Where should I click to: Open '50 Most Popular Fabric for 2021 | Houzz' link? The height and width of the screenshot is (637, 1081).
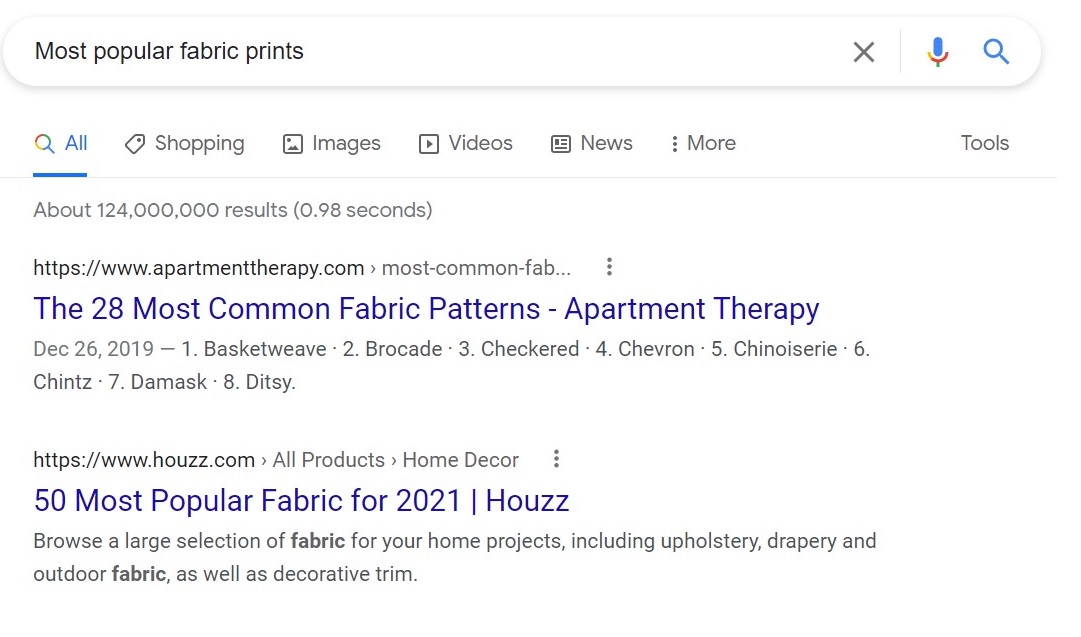301,500
